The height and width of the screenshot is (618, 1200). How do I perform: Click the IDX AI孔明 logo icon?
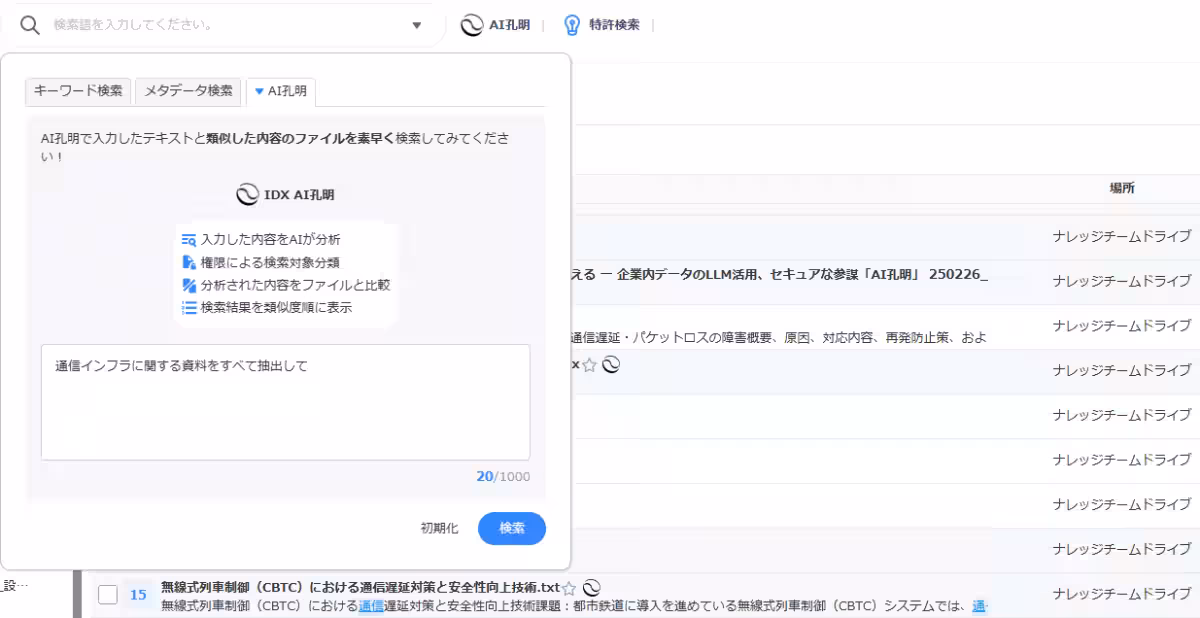point(249,195)
